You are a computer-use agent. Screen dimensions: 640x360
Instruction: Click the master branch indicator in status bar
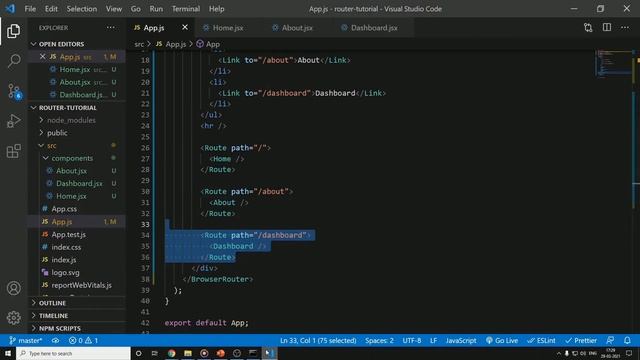(x=25, y=340)
